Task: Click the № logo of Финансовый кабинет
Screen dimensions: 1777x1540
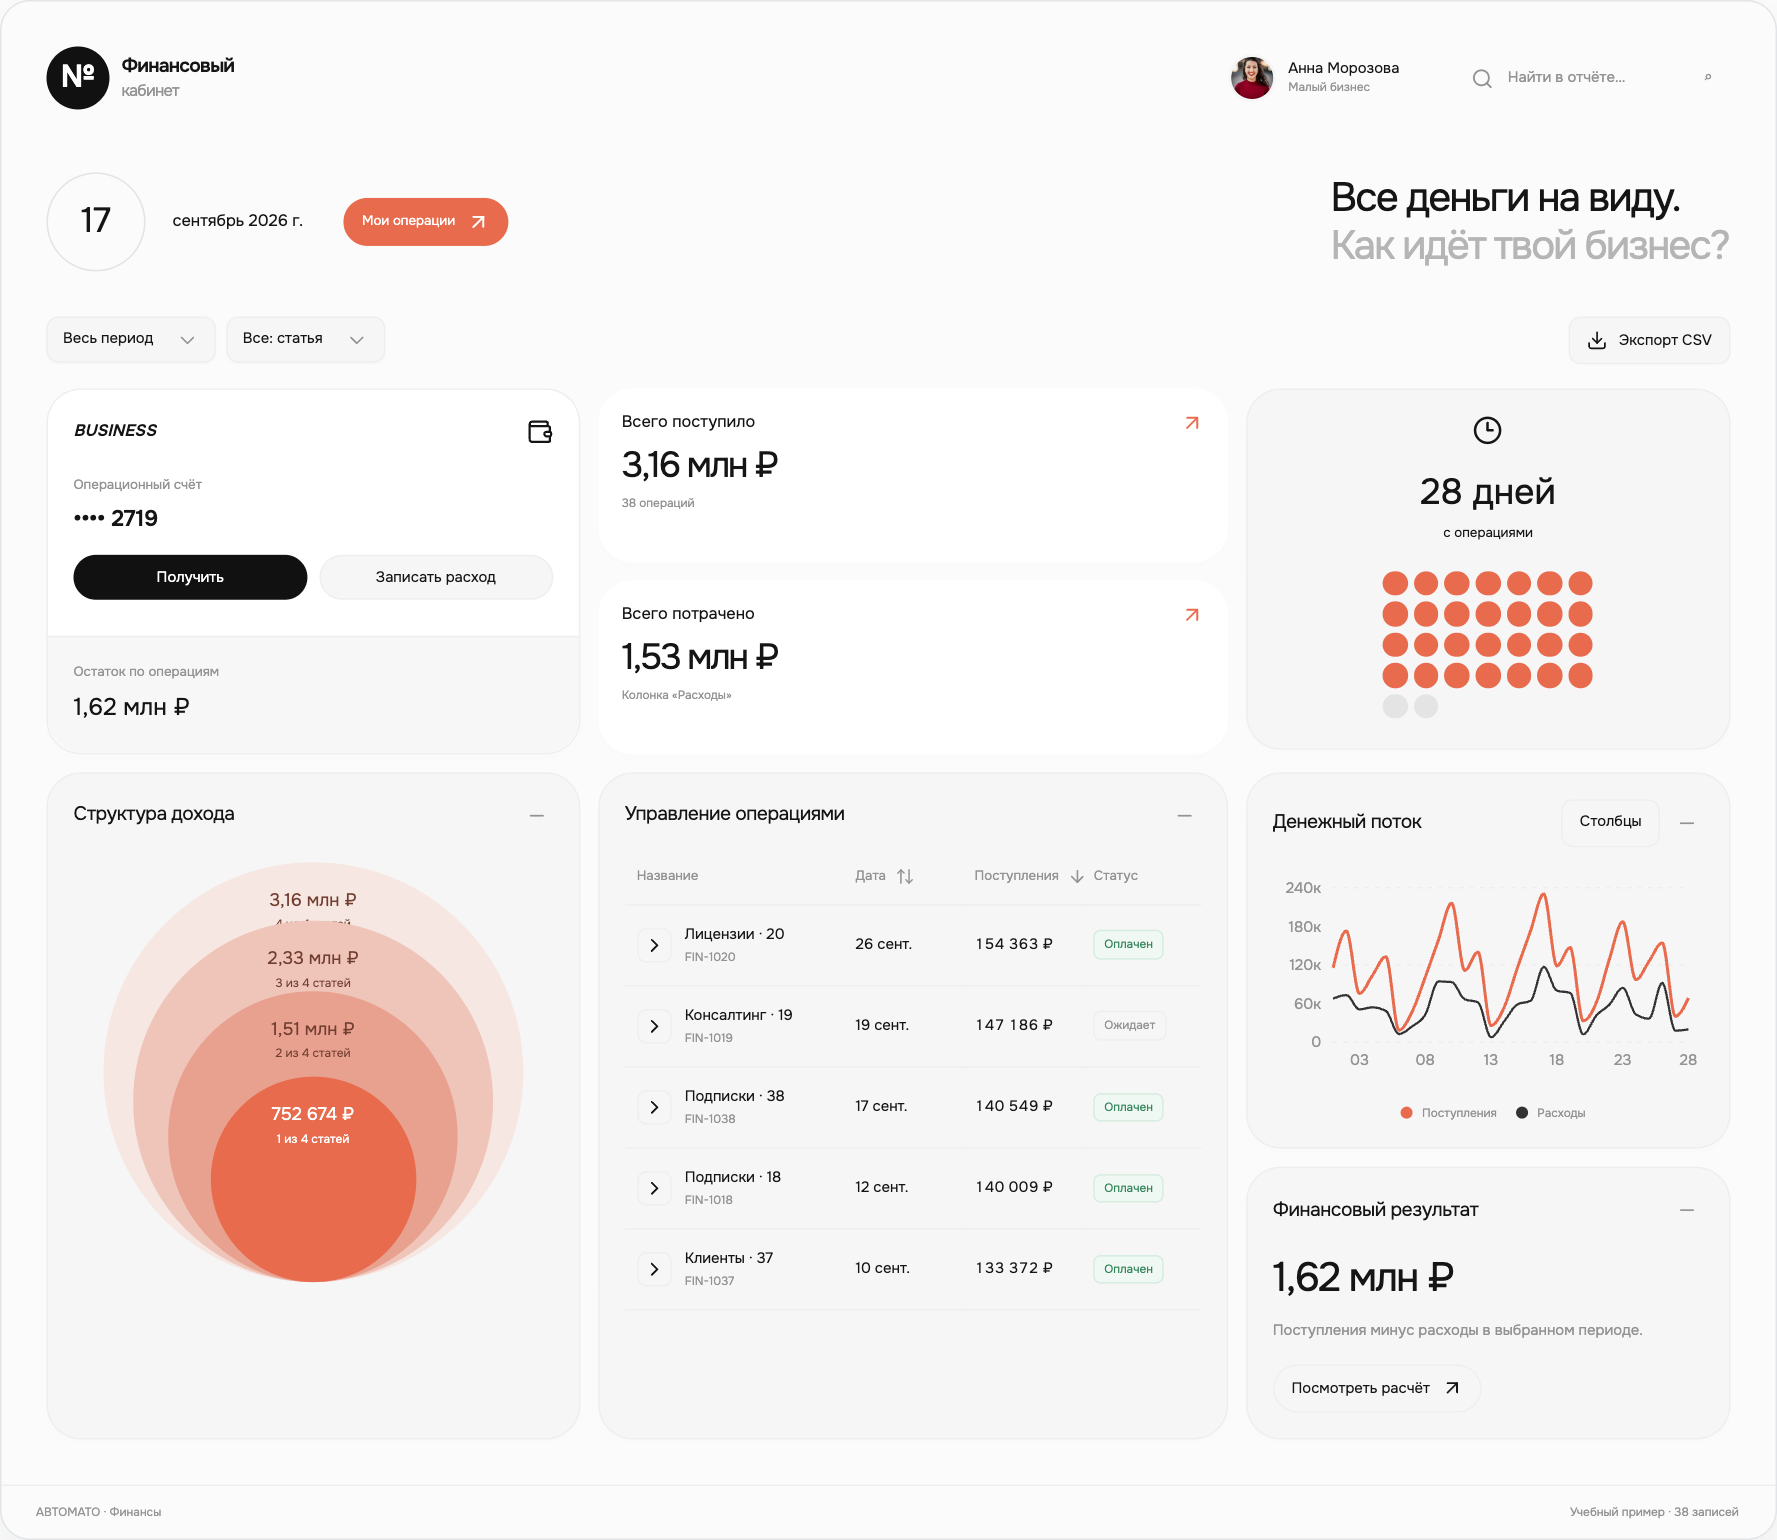Action: (78, 78)
